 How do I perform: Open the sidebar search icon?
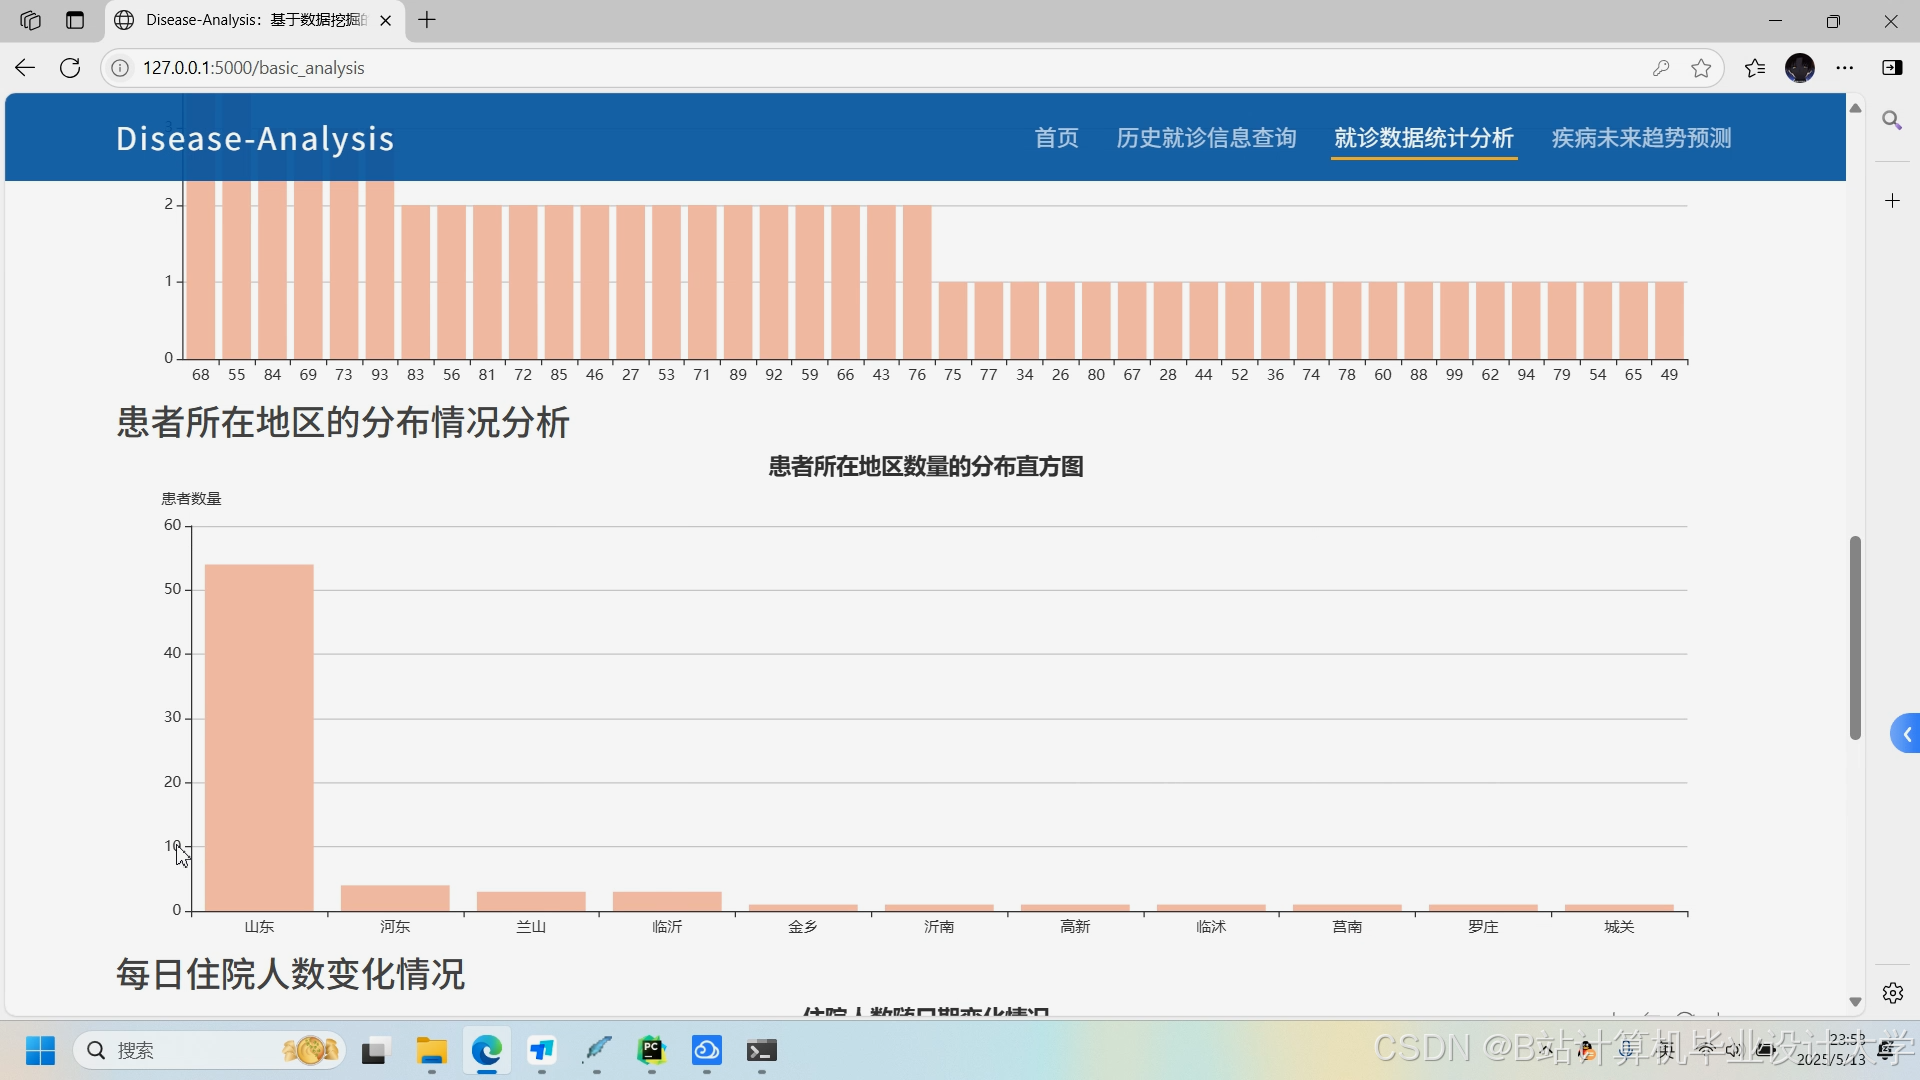[1892, 120]
